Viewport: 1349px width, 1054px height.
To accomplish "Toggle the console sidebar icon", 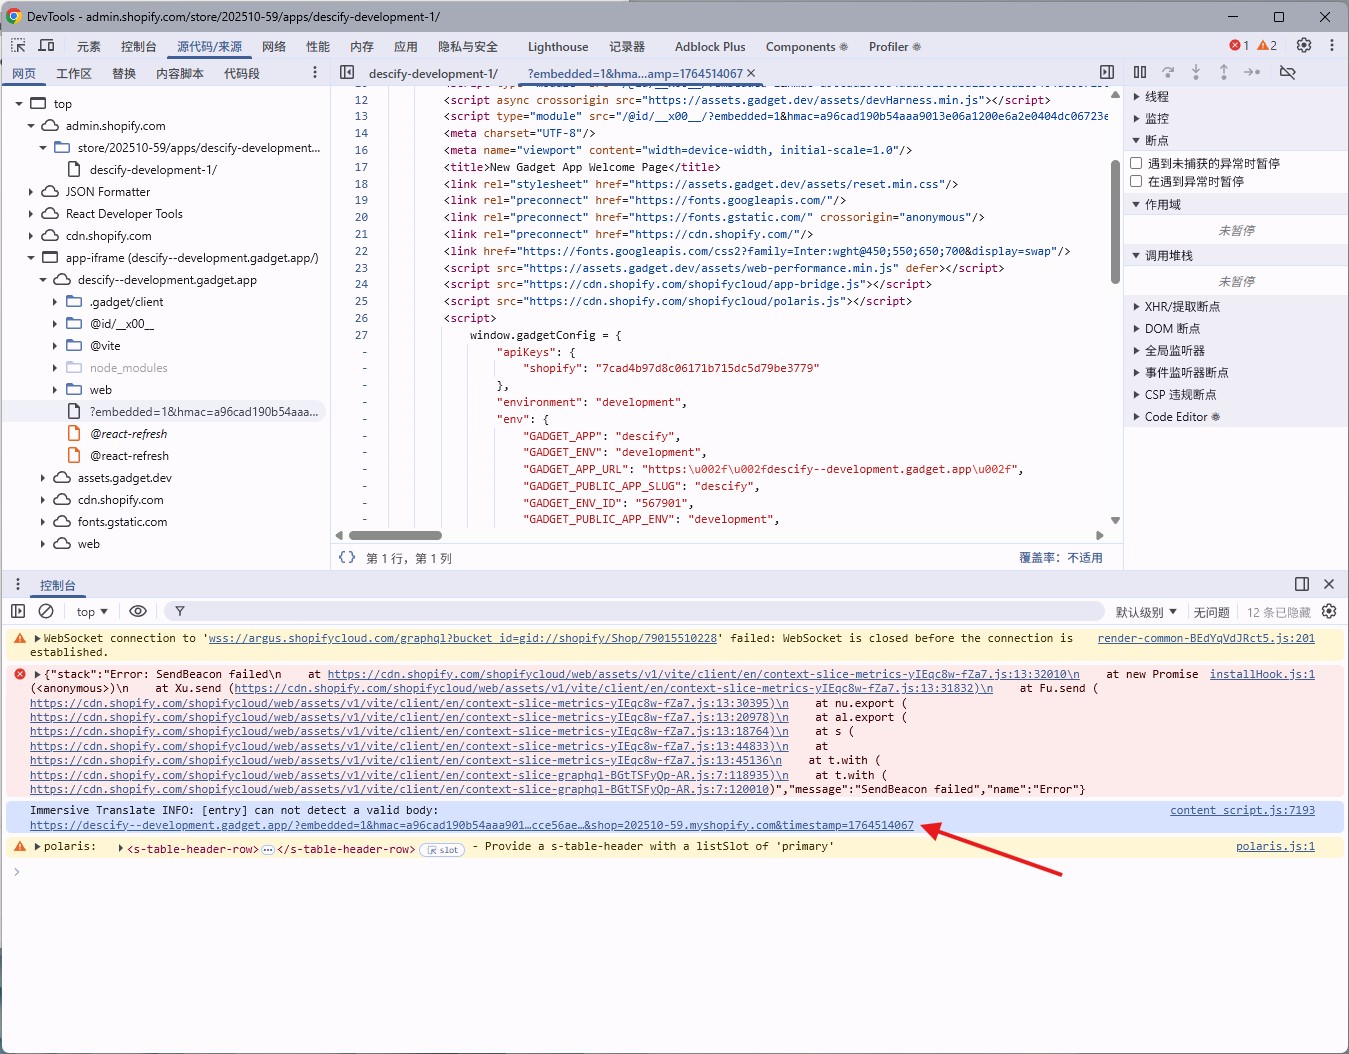I will [18, 612].
